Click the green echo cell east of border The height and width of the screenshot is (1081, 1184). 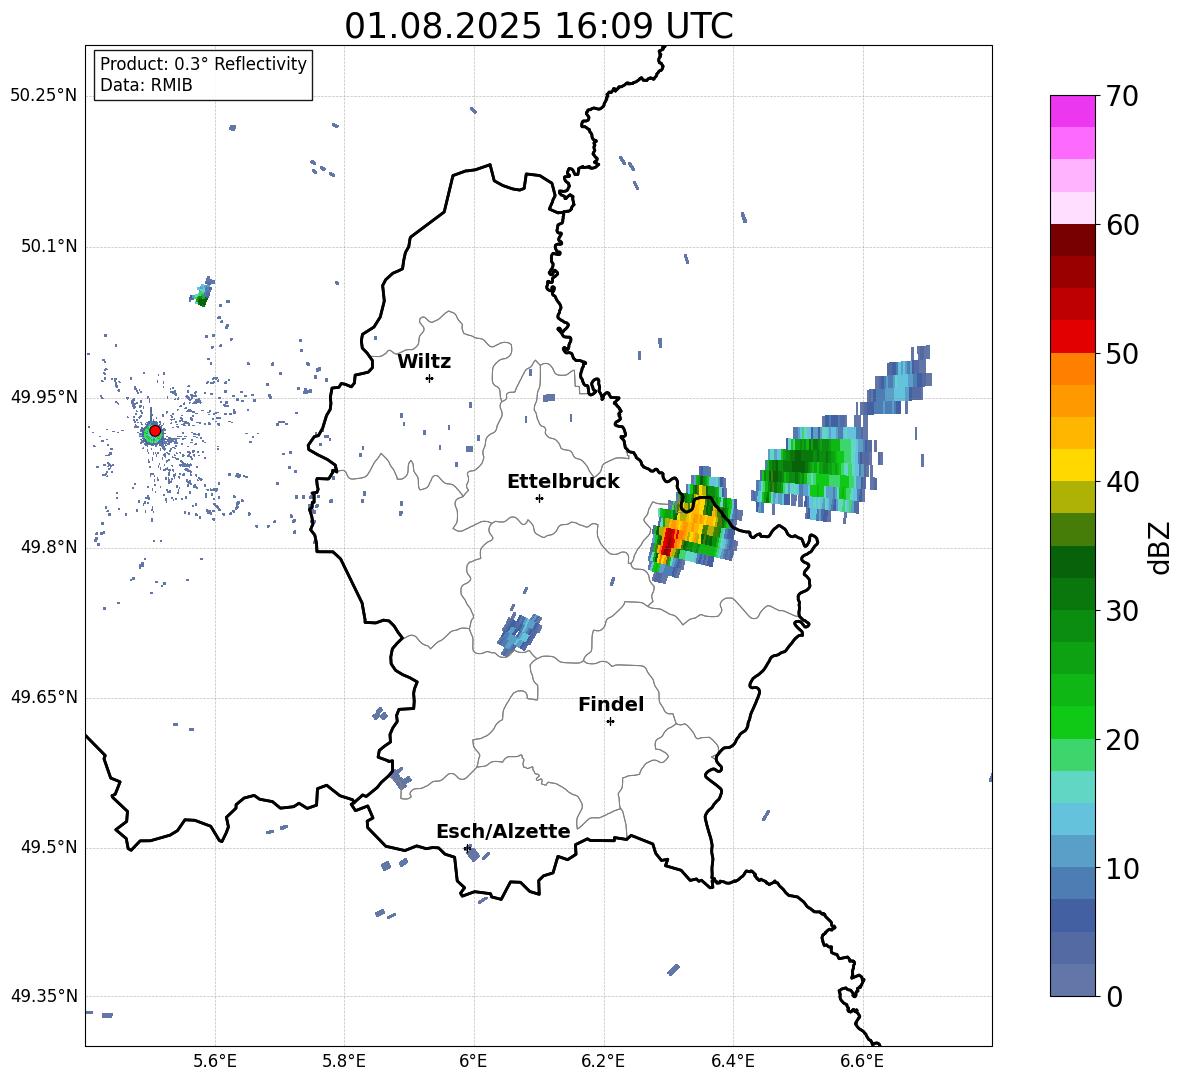click(x=812, y=468)
